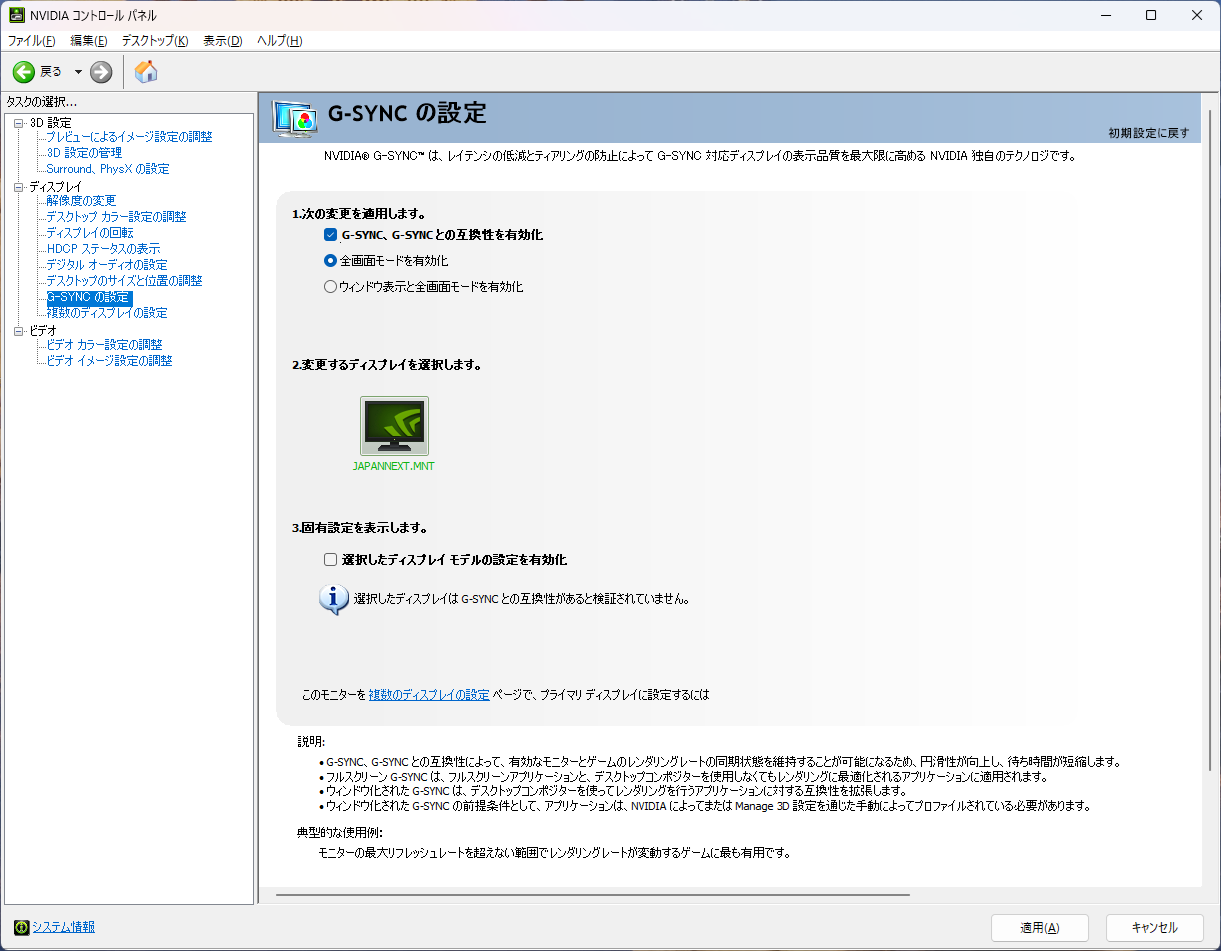The width and height of the screenshot is (1221, 951).
Task: Click the heading 2.変更するディスプレイを選択します。
Action: tap(387, 365)
